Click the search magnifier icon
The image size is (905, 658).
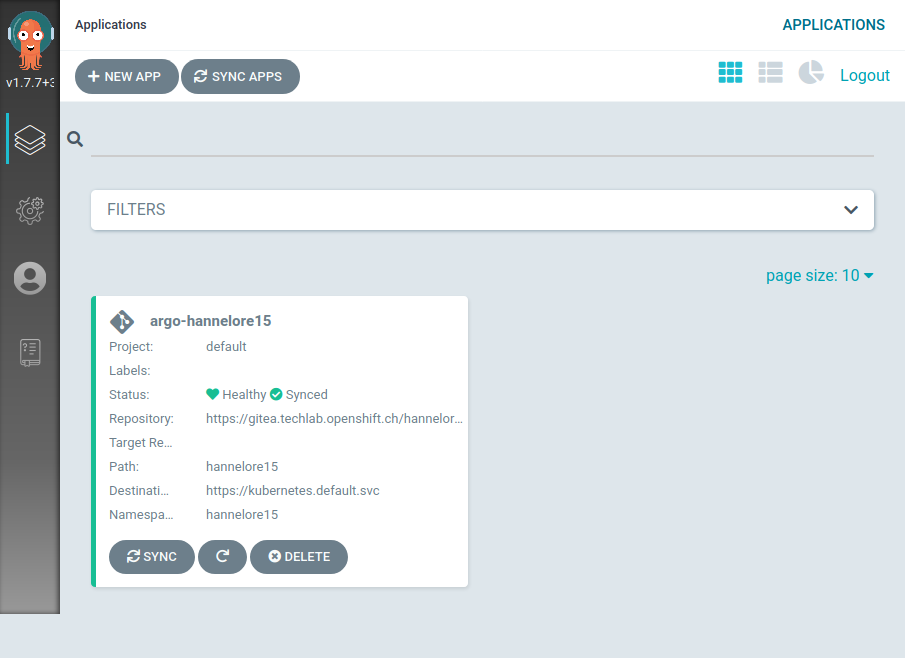coord(75,139)
